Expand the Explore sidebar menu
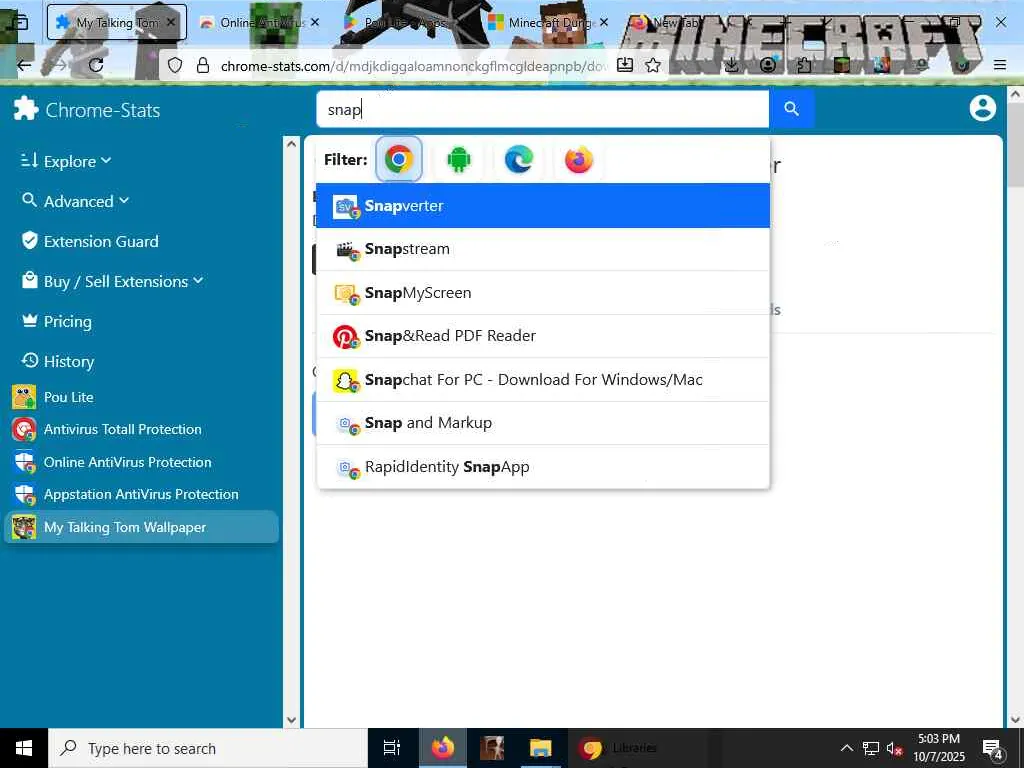Screen dimensions: 1024x768 66,161
